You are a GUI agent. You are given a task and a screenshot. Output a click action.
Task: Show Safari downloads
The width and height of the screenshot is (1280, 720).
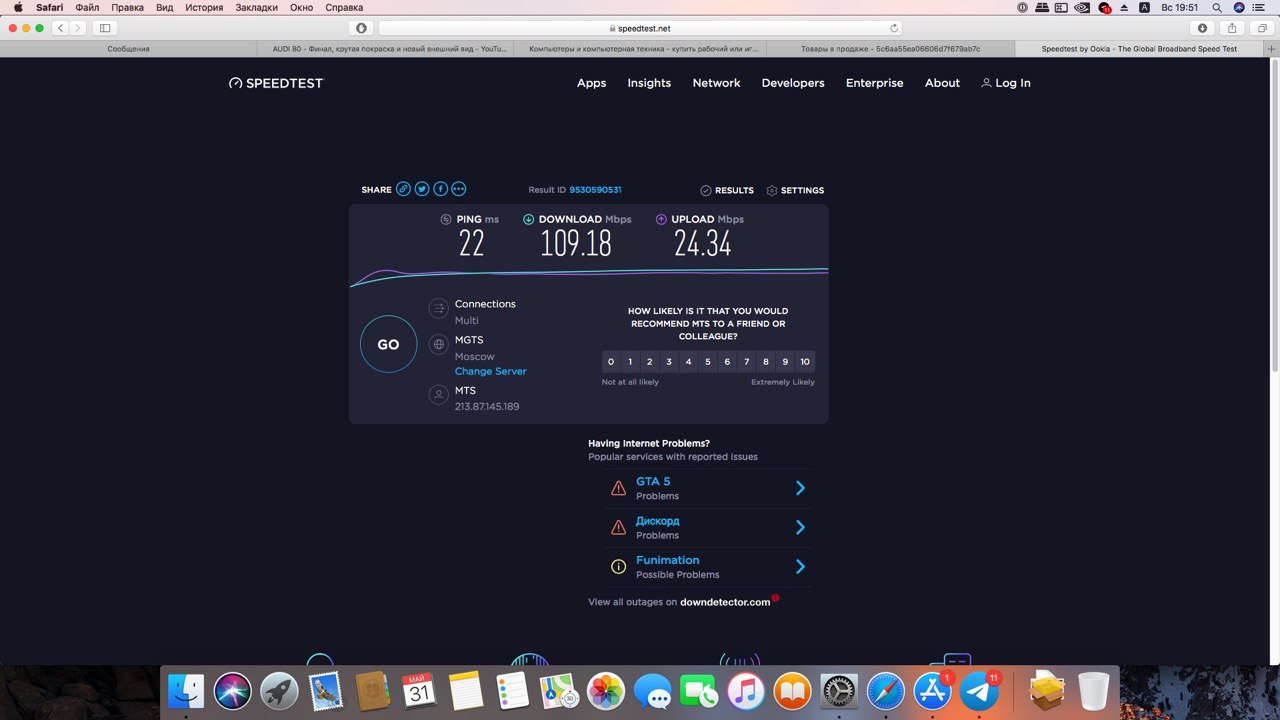[1202, 28]
